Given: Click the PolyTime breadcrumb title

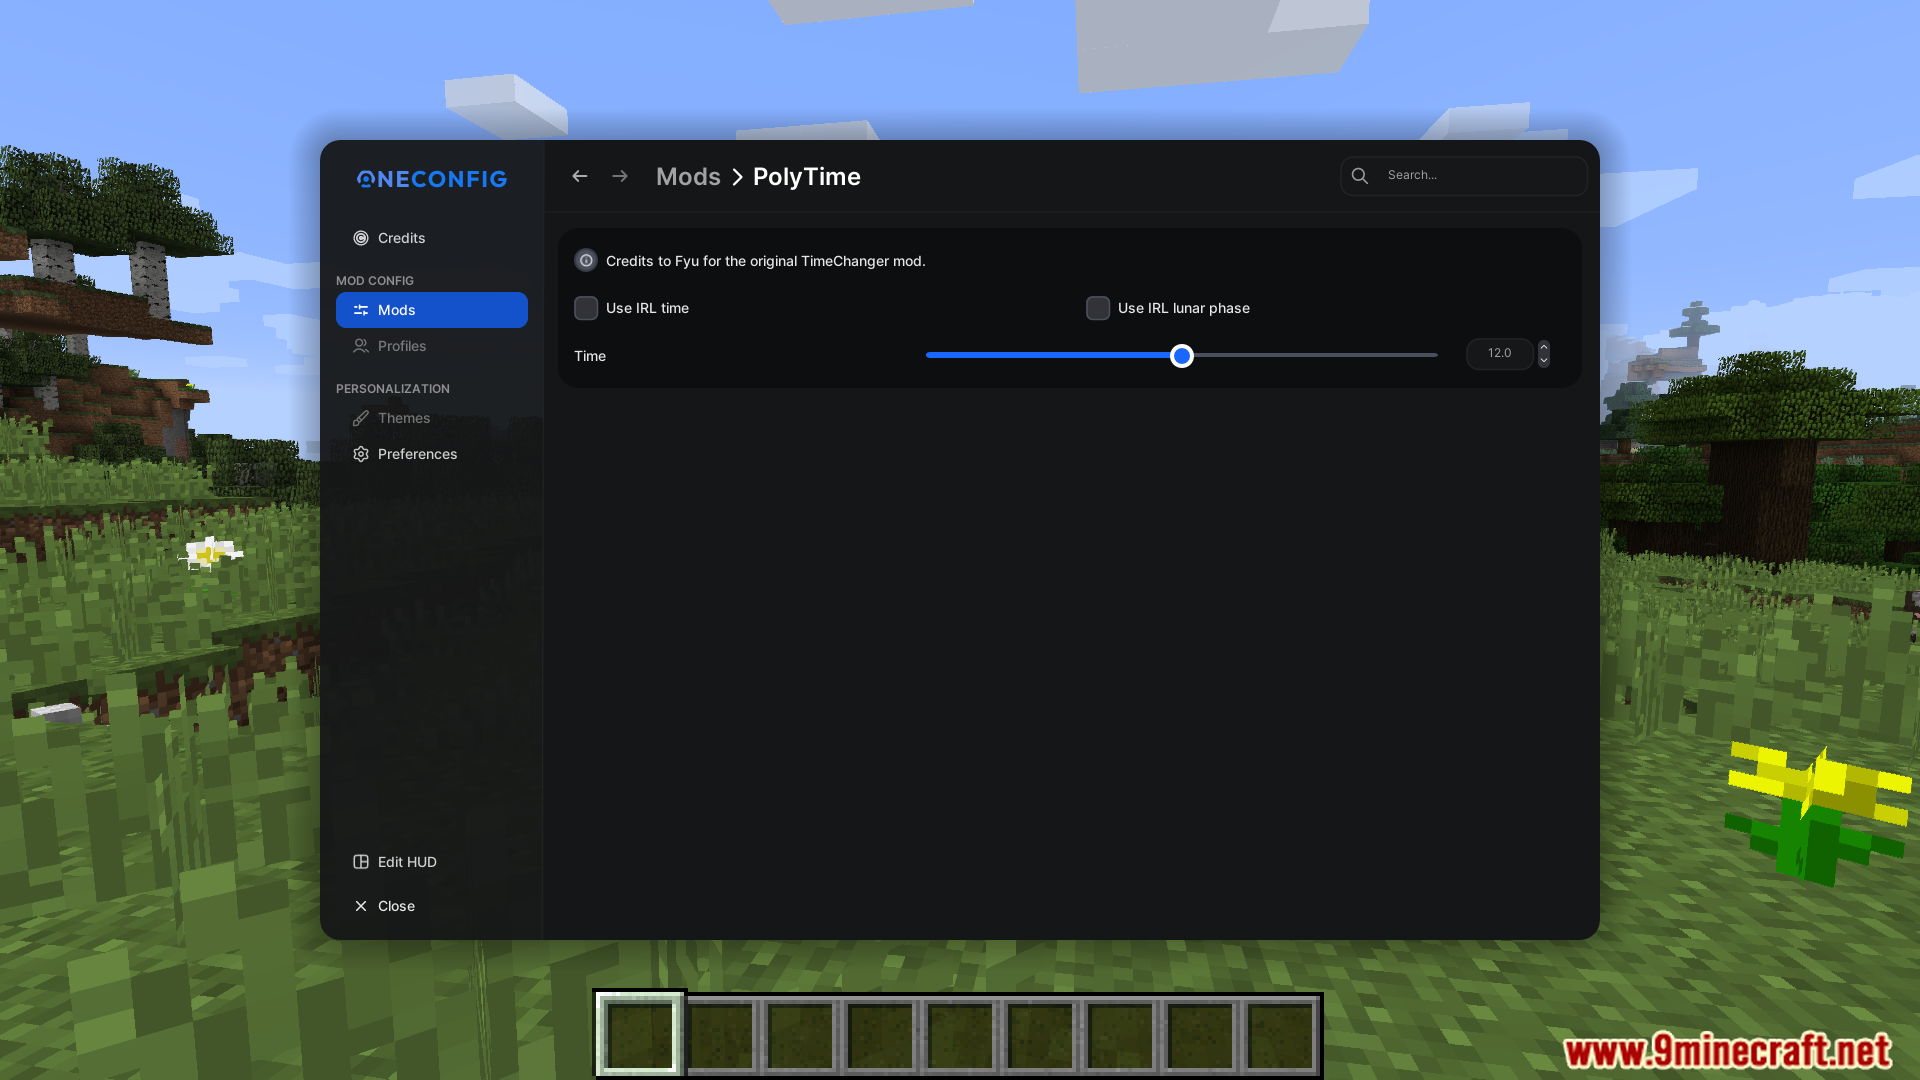Looking at the screenshot, I should point(807,177).
